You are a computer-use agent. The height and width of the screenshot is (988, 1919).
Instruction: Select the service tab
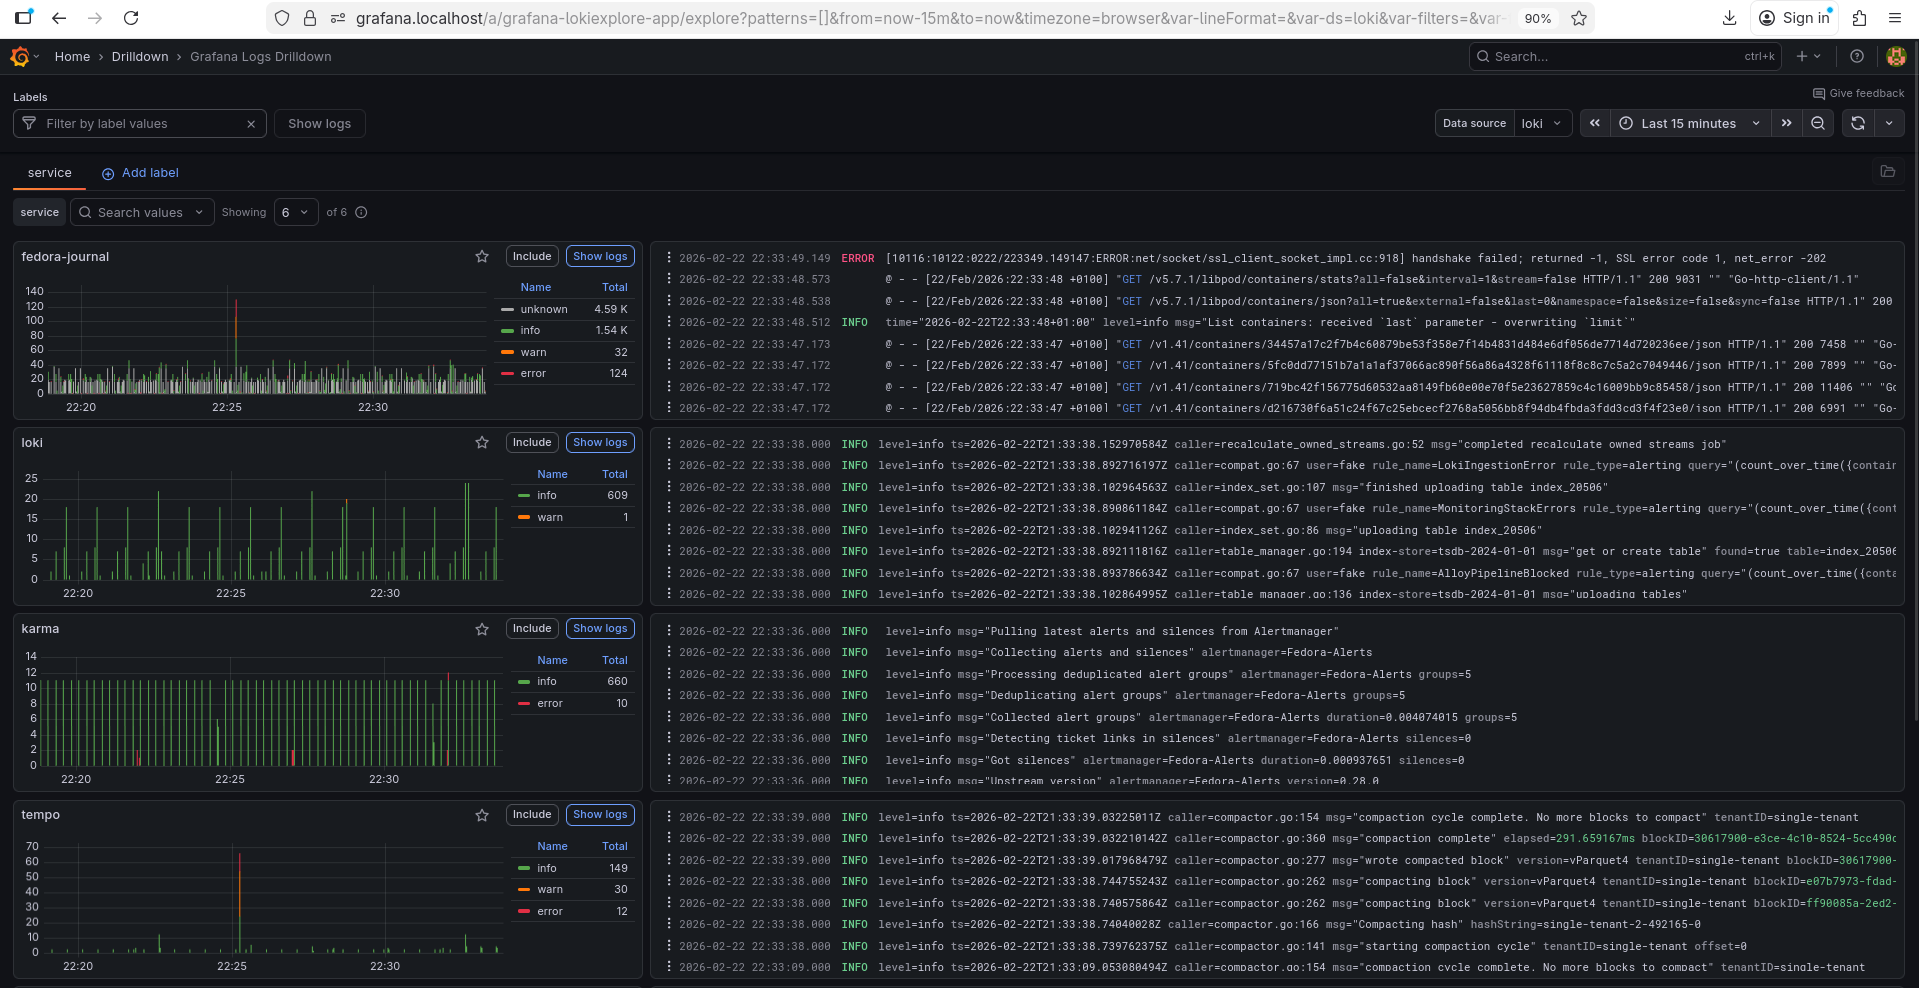49,173
